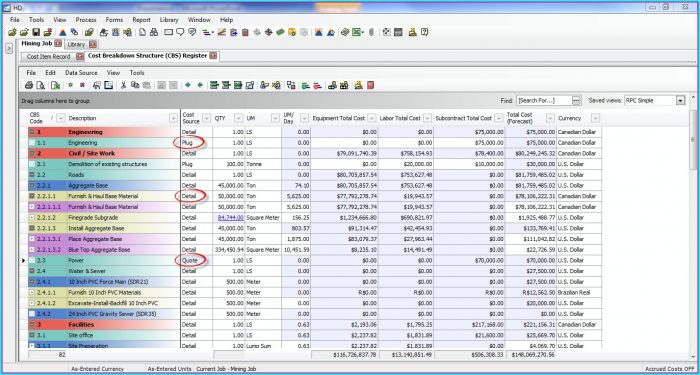
Task: Click the 2.3 Power row description
Action: [x=76, y=261]
